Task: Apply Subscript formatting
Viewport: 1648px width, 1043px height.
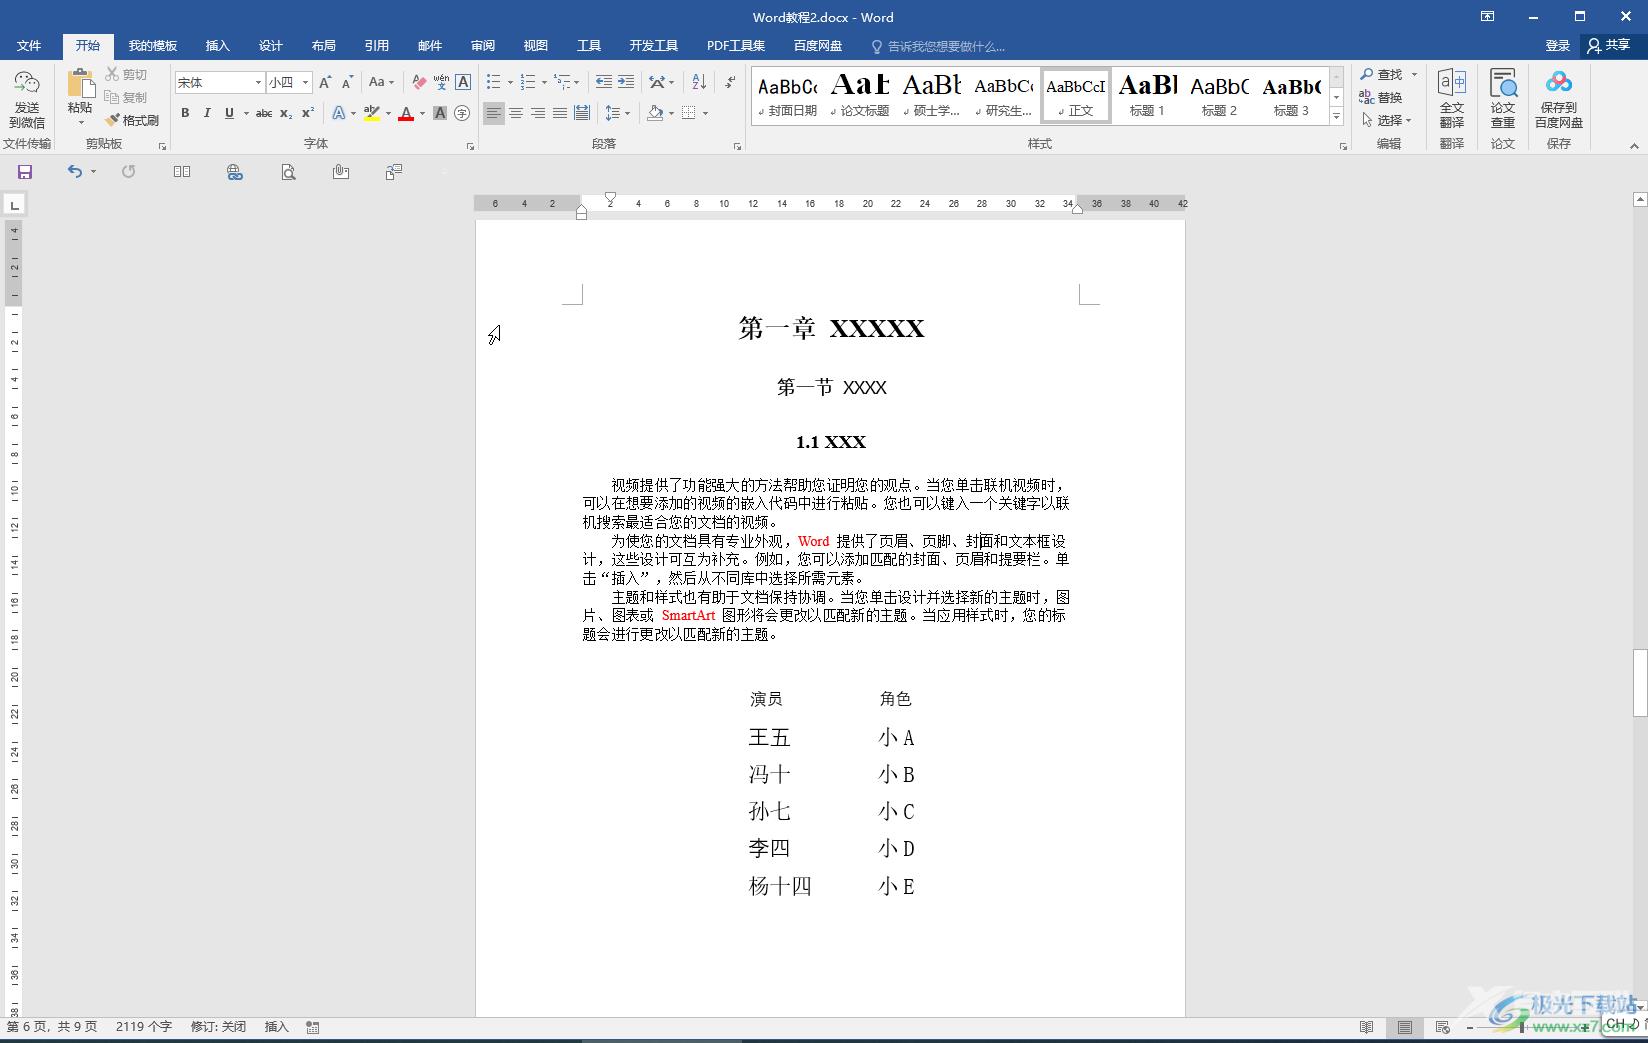Action: [x=286, y=113]
